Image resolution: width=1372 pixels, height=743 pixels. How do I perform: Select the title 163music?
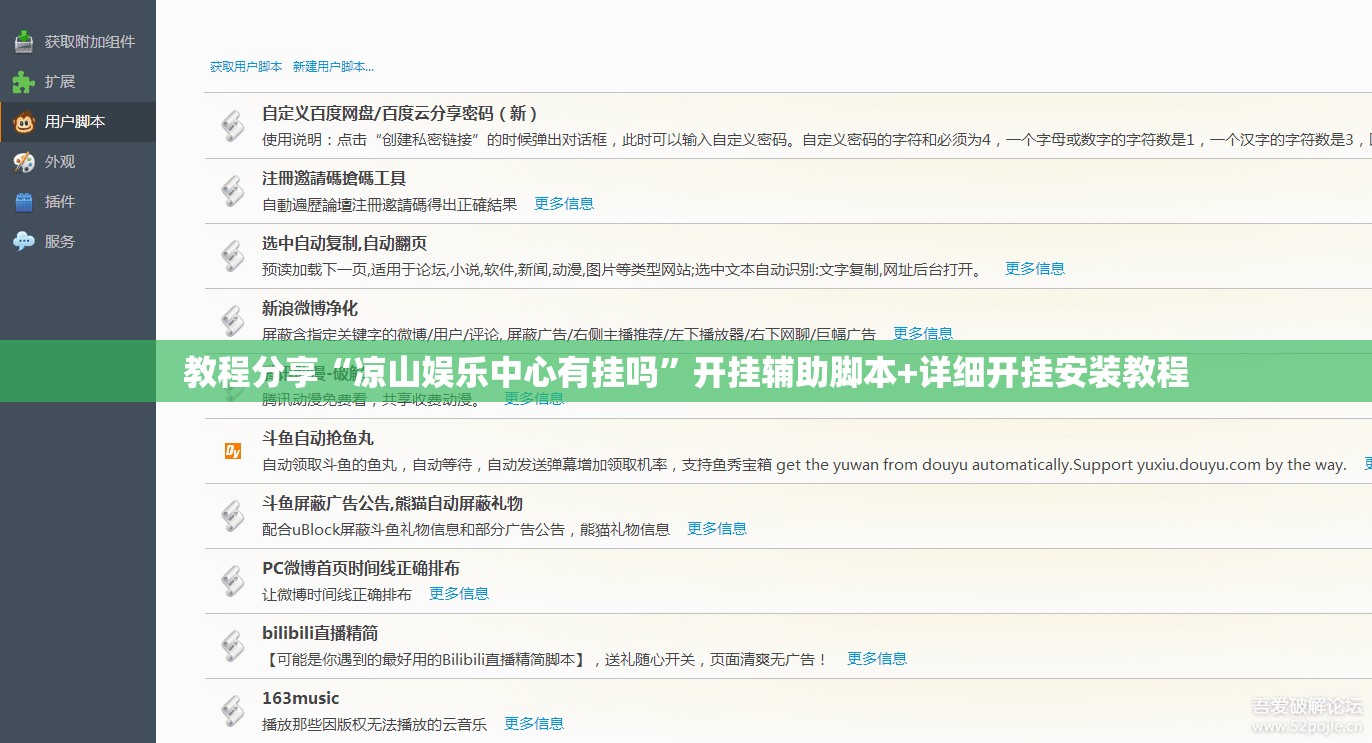coord(301,699)
